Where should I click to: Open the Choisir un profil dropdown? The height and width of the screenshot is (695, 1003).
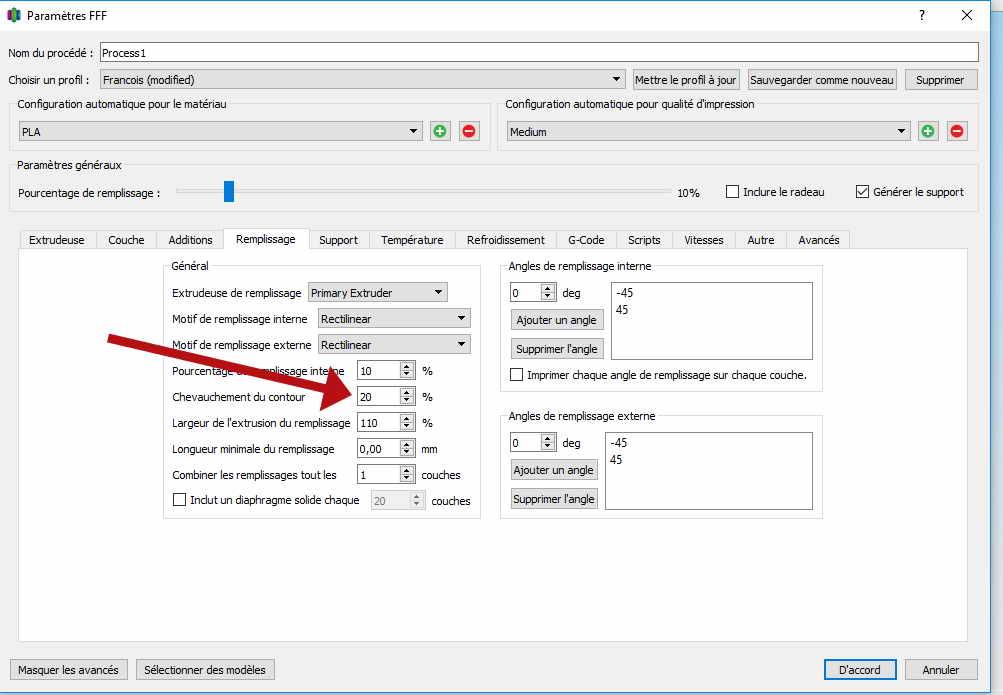363,80
